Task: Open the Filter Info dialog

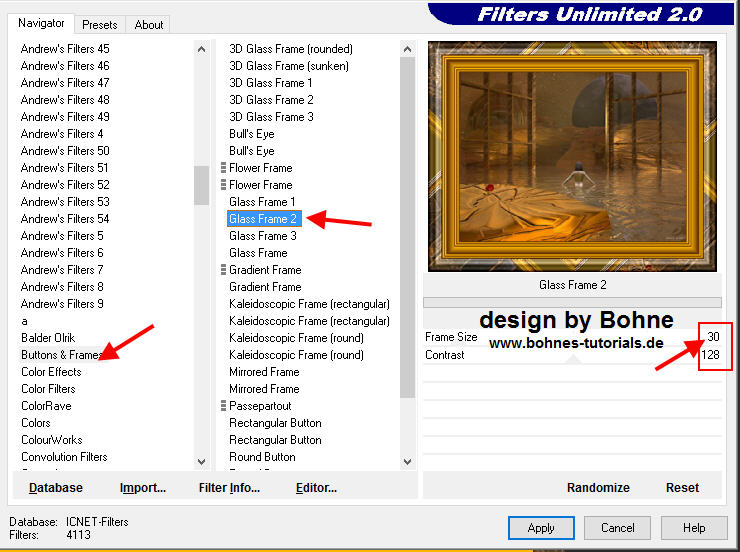Action: (x=229, y=488)
